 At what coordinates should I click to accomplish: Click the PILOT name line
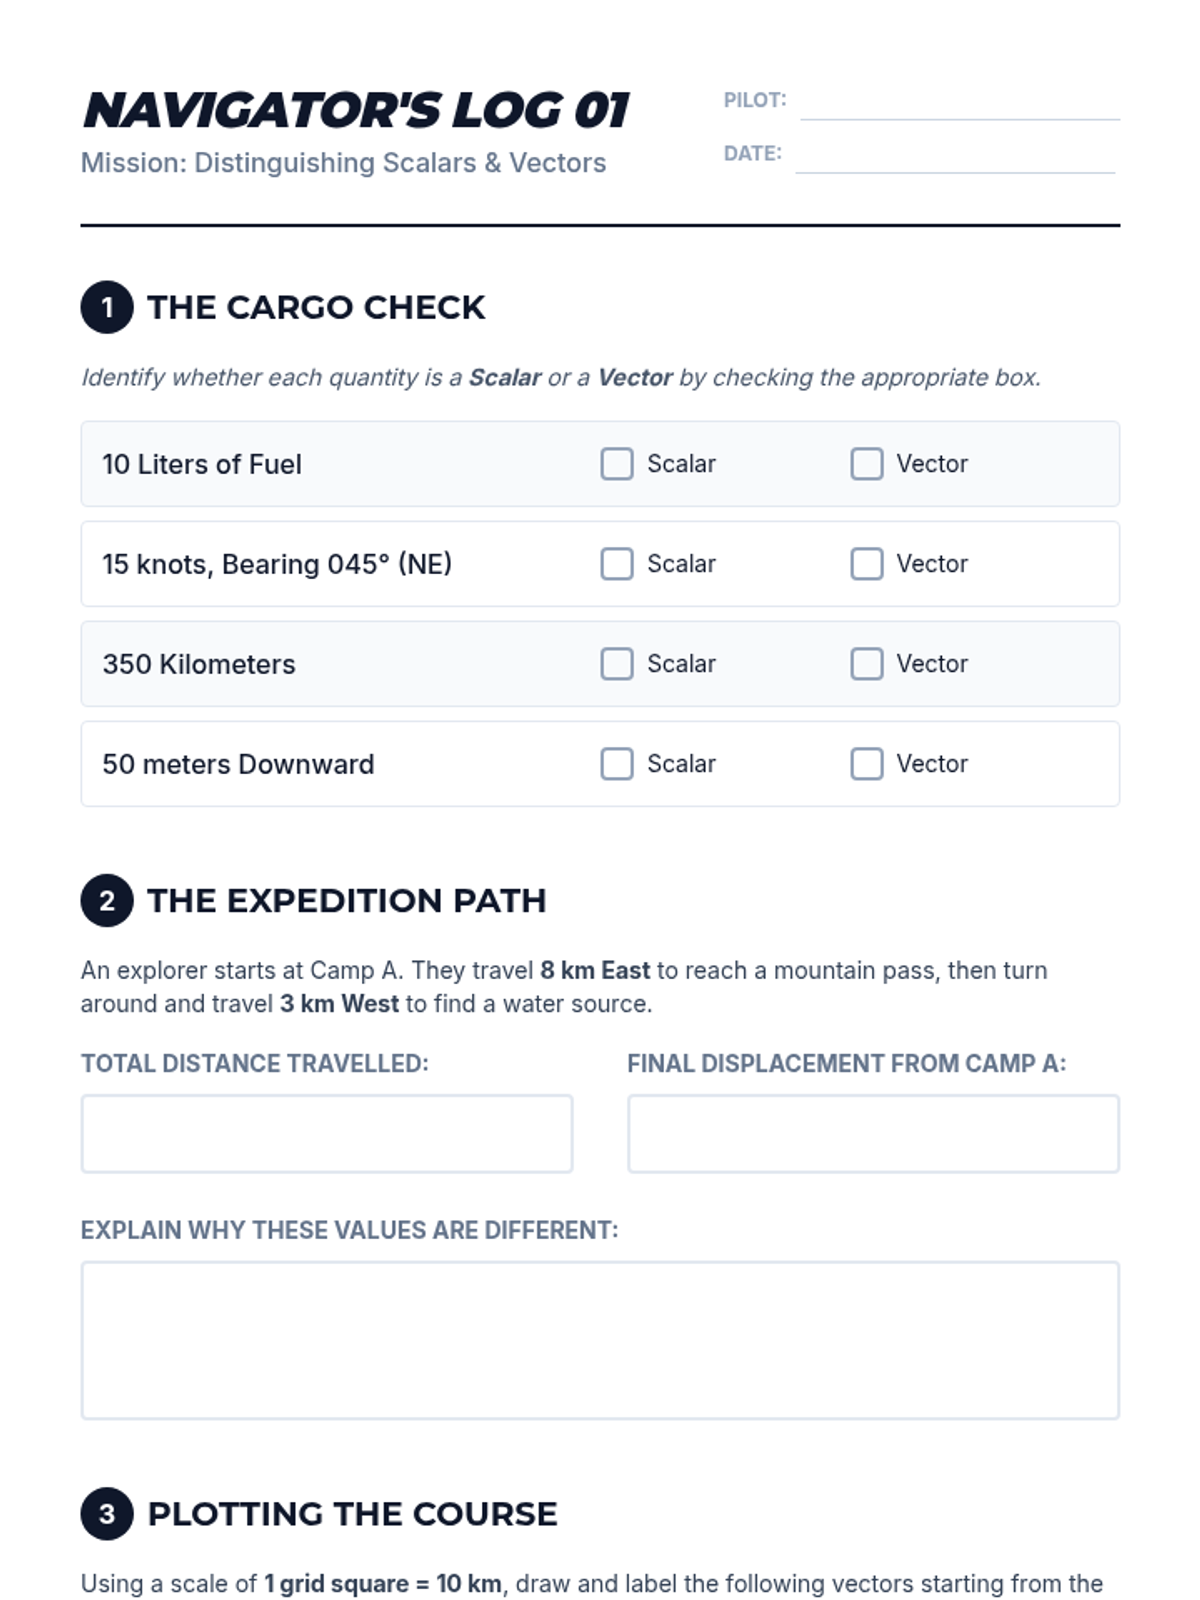click(x=959, y=104)
